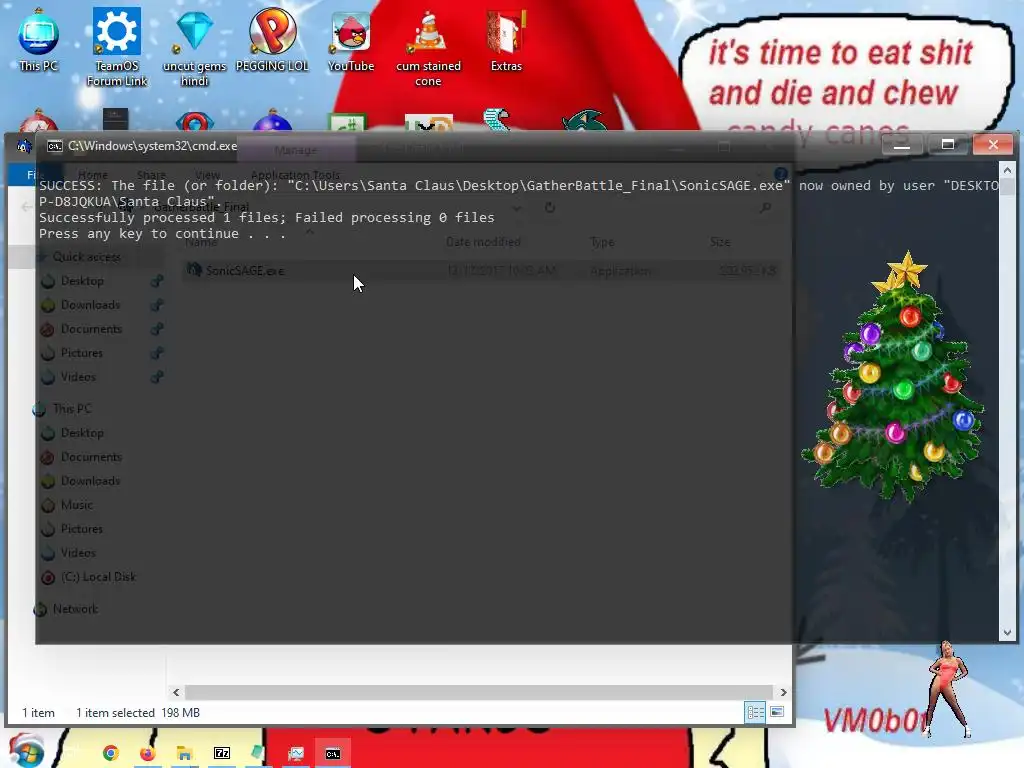This screenshot has width=1024, height=768.
Task: Open Desktop under Quick access
Action: 82,281
